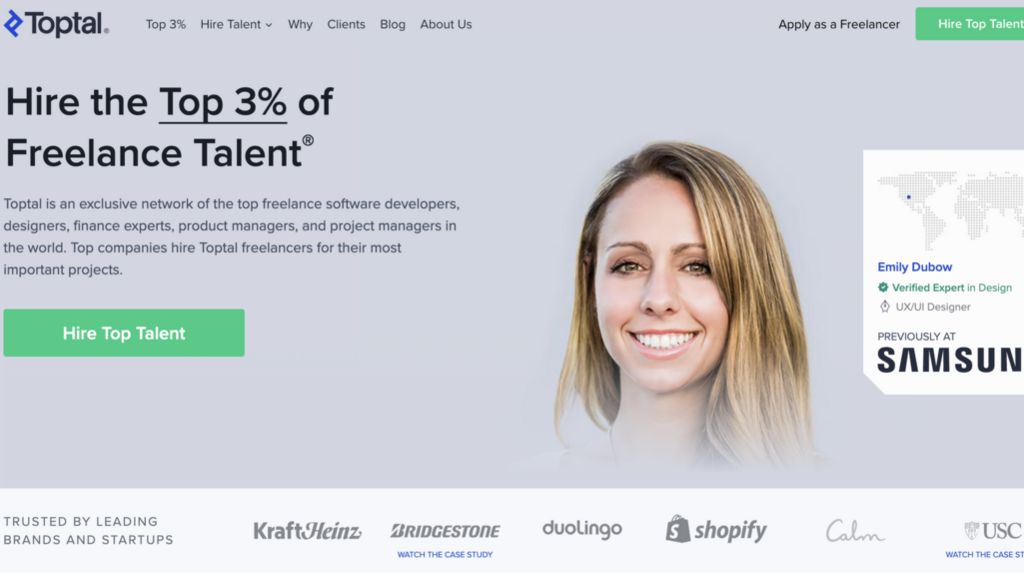Open About Us in the navigation
Image resolution: width=1024 pixels, height=576 pixels.
point(445,24)
